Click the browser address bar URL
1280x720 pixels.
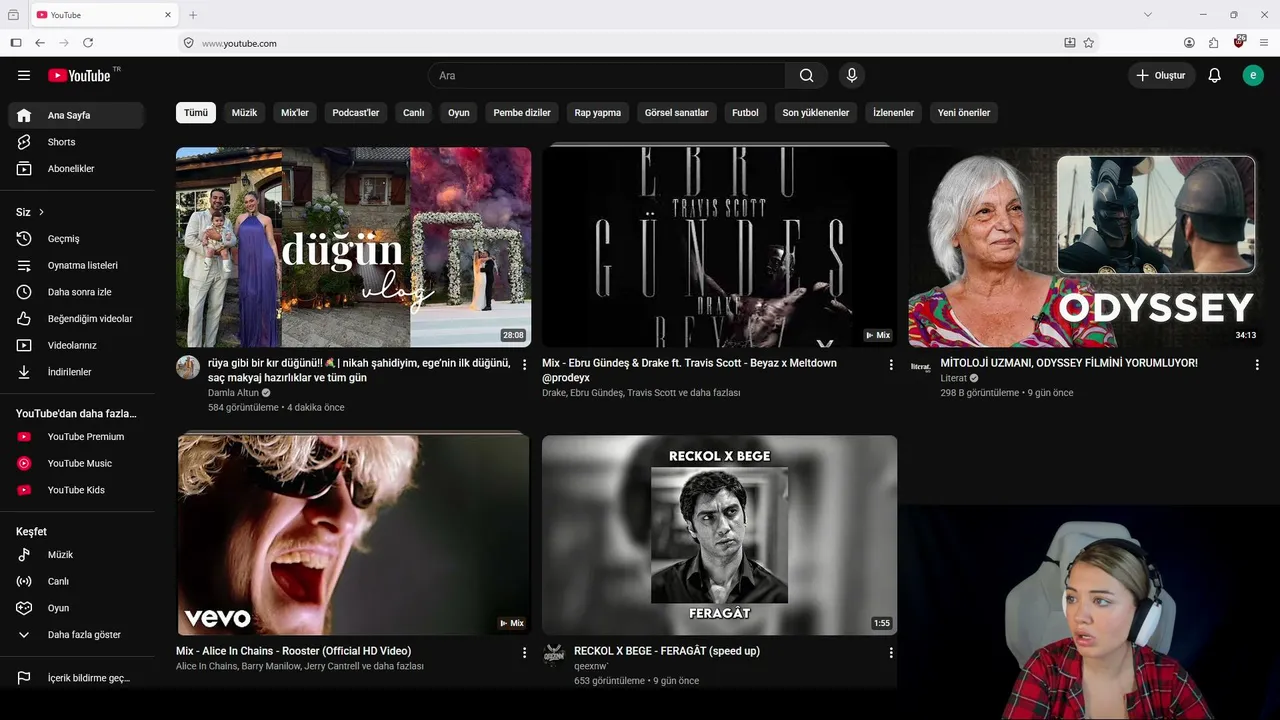pyautogui.click(x=239, y=43)
